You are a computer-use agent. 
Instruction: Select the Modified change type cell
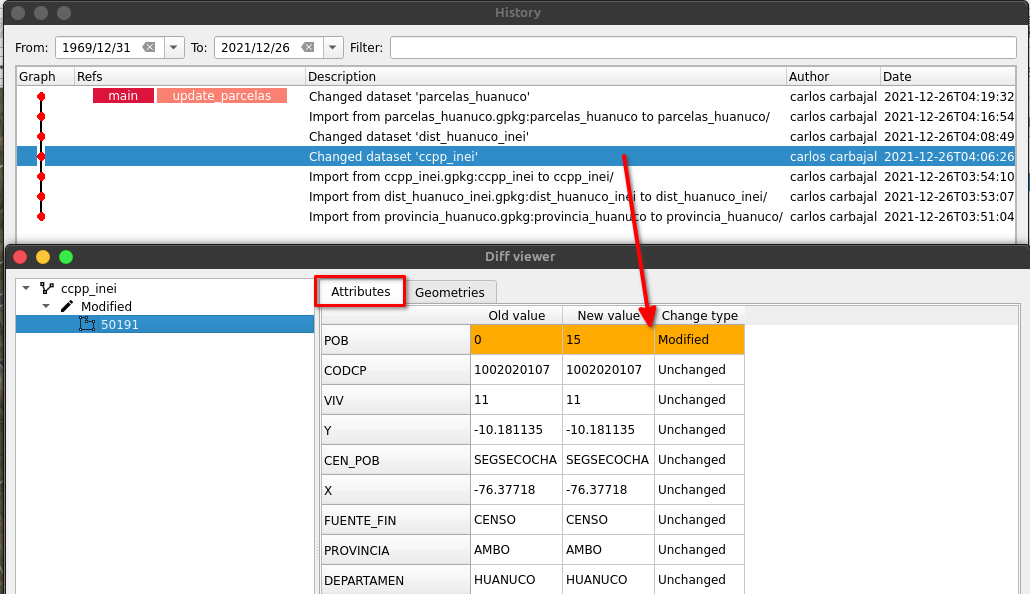pos(700,340)
